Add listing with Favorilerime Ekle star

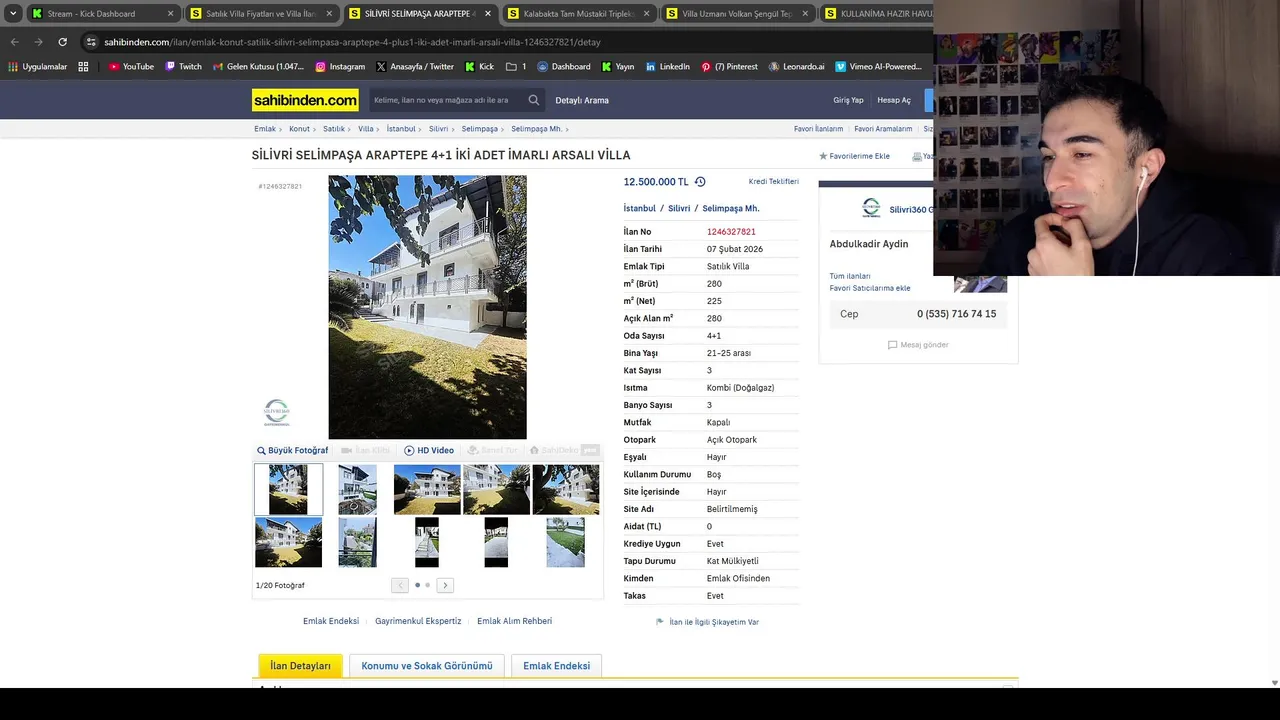tap(855, 156)
